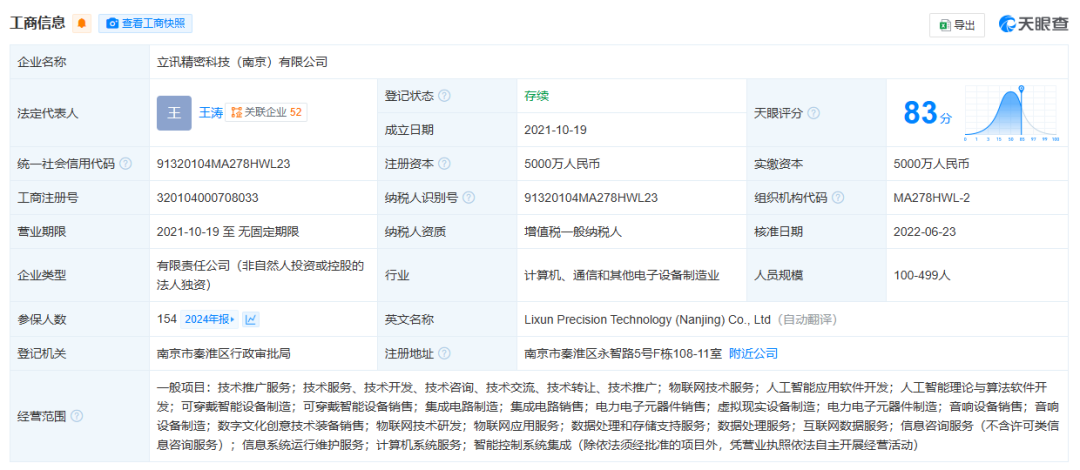Click help icon next to 统一社会信用代码
The width and height of the screenshot is (1080, 470).
(x=125, y=164)
